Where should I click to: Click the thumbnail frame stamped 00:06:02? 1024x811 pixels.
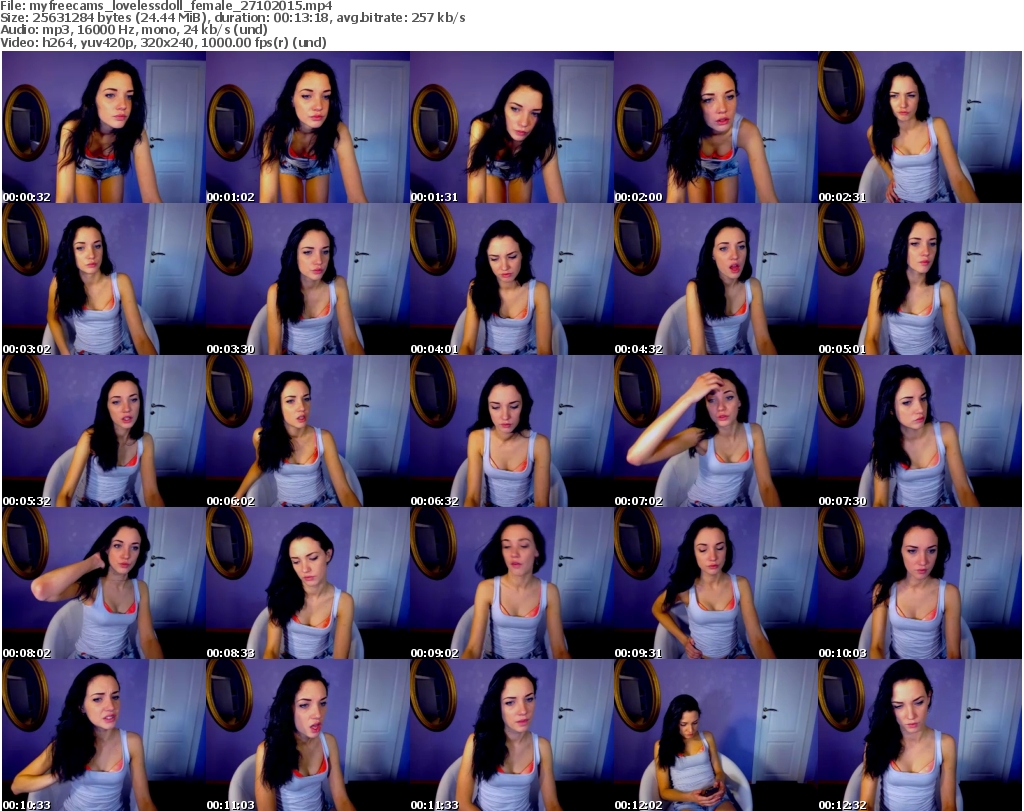pos(308,431)
